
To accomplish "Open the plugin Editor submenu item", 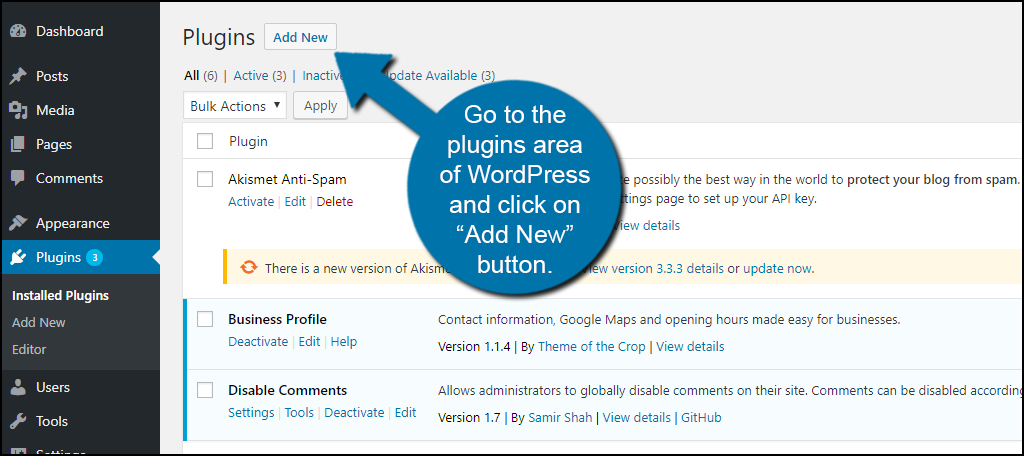I will coord(29,350).
